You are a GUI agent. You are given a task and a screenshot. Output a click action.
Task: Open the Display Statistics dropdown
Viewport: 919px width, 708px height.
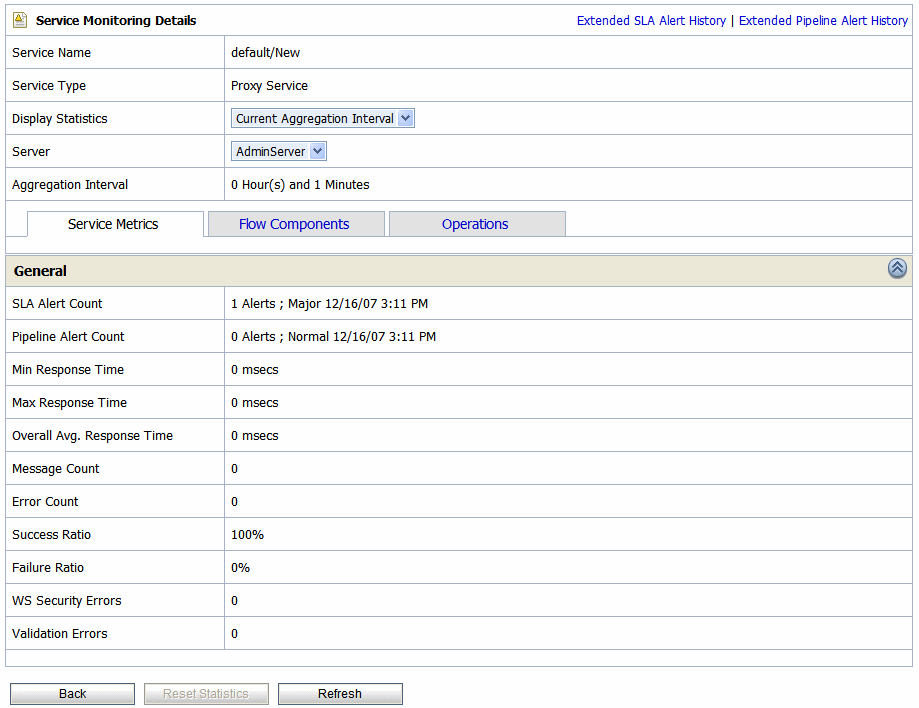pyautogui.click(x=322, y=118)
